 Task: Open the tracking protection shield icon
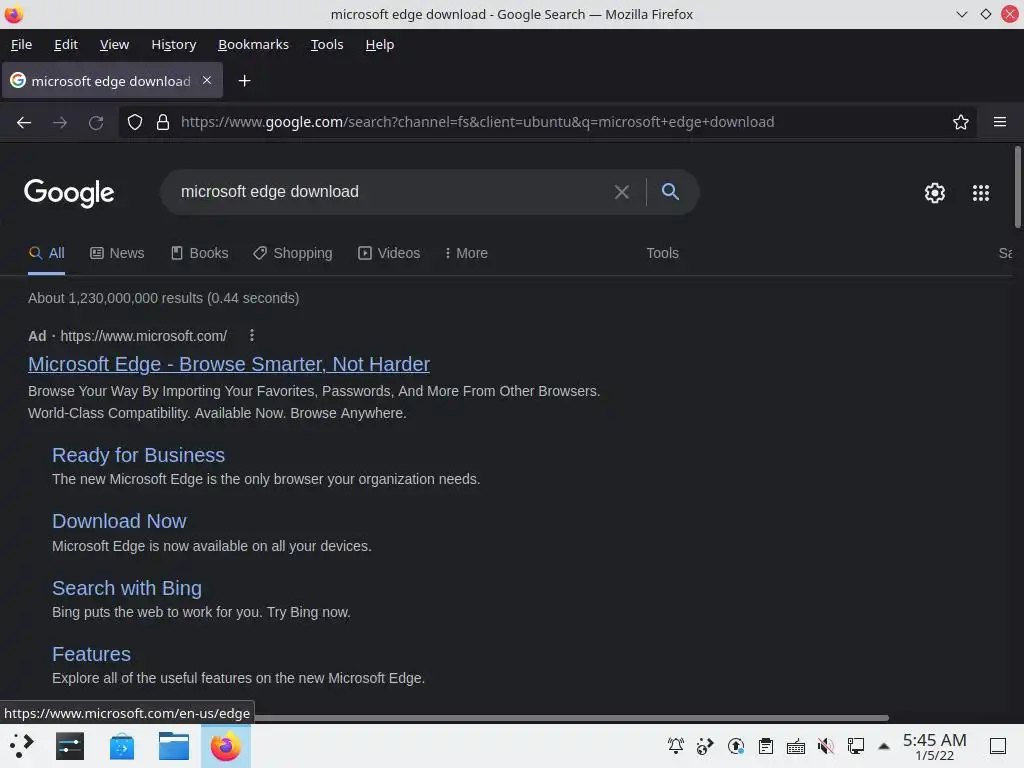click(135, 122)
